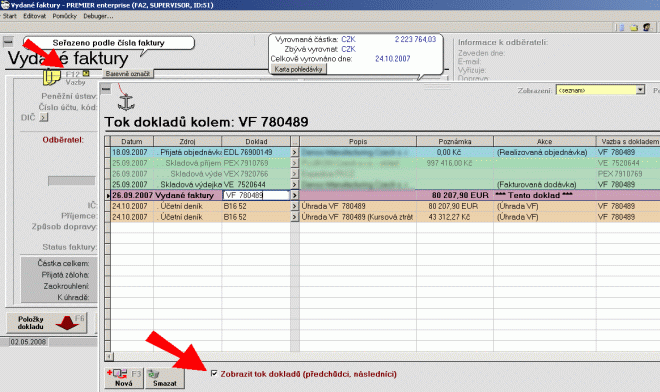The width and height of the screenshot is (660, 392).
Task: Collapse the Vydané faktury header with the minus button
Action: point(8,41)
